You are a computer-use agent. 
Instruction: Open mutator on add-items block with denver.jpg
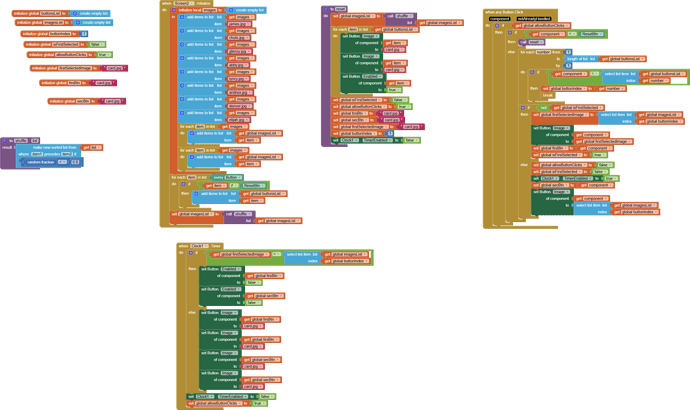coord(182,99)
